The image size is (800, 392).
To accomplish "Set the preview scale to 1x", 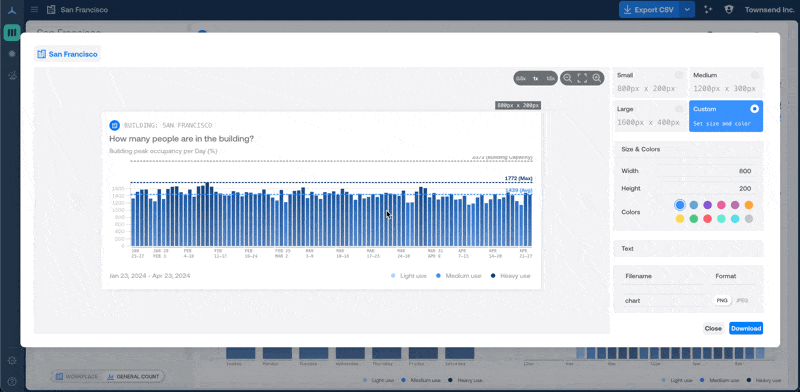I will pos(535,79).
